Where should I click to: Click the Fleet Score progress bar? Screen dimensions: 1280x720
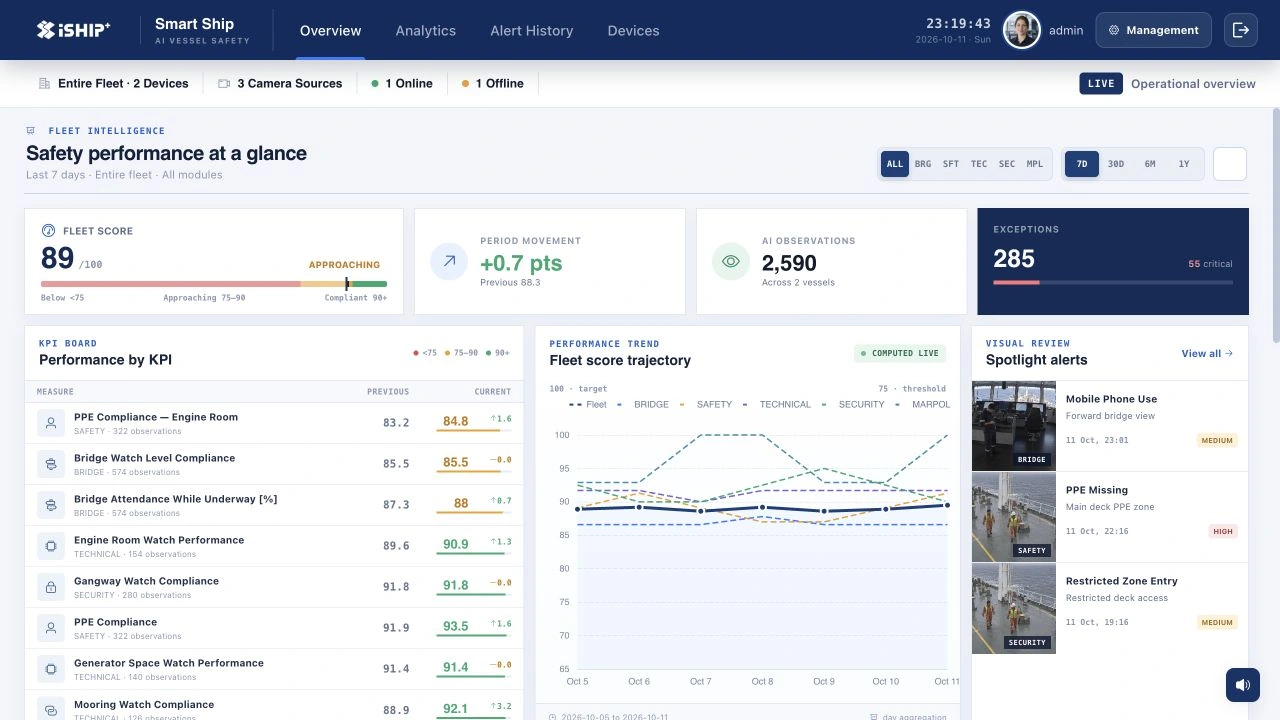pos(214,284)
